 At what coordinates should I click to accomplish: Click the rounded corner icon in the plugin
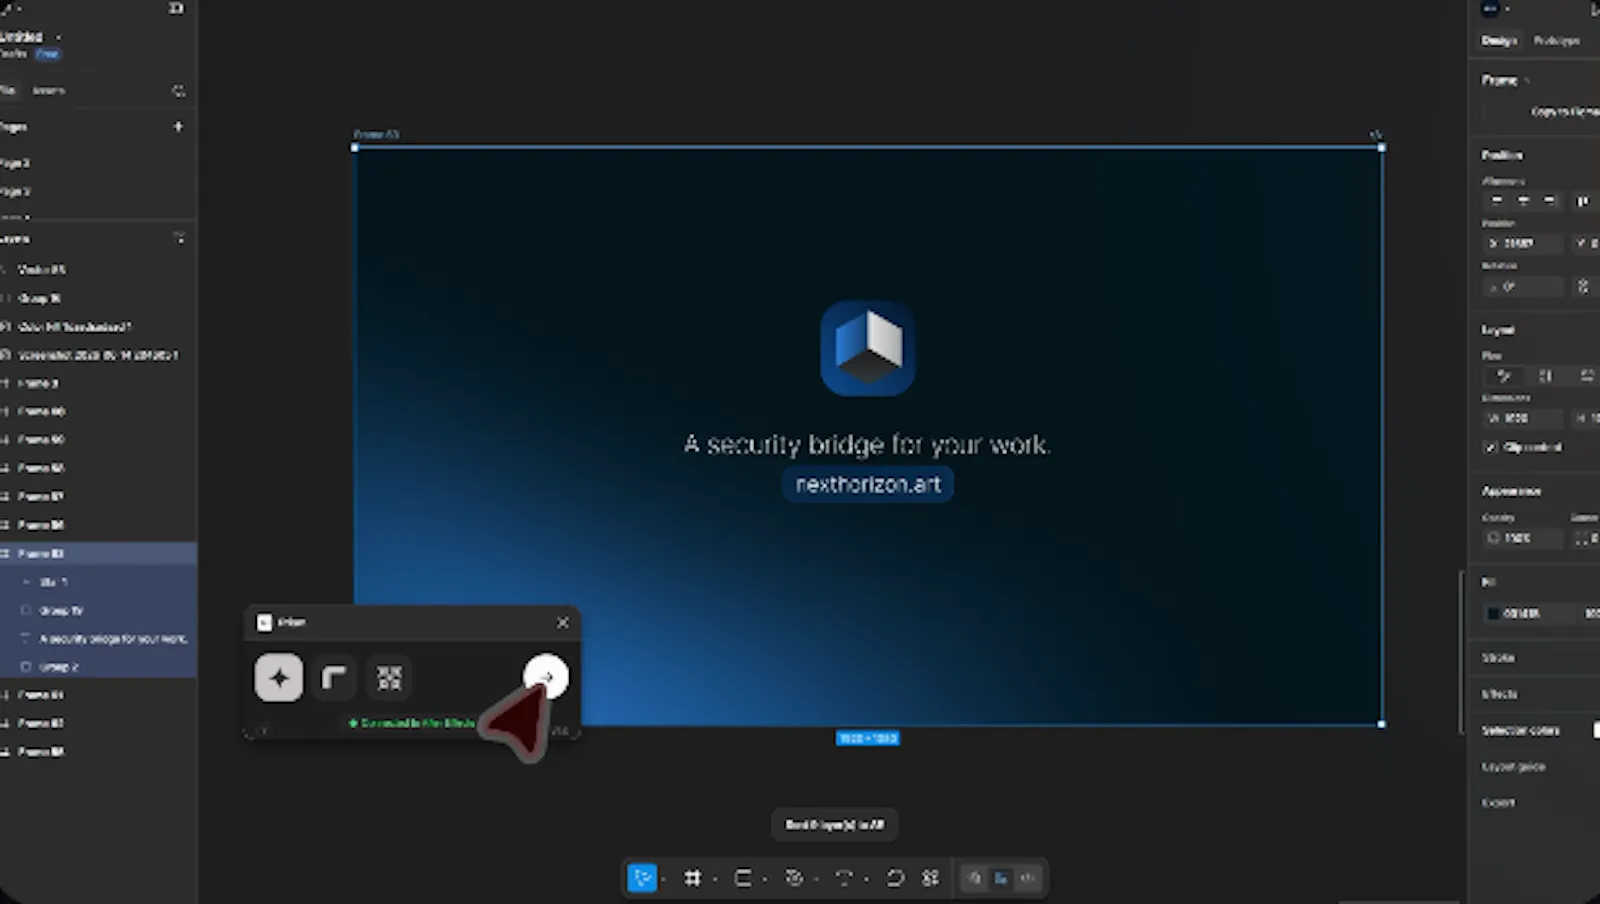334,678
